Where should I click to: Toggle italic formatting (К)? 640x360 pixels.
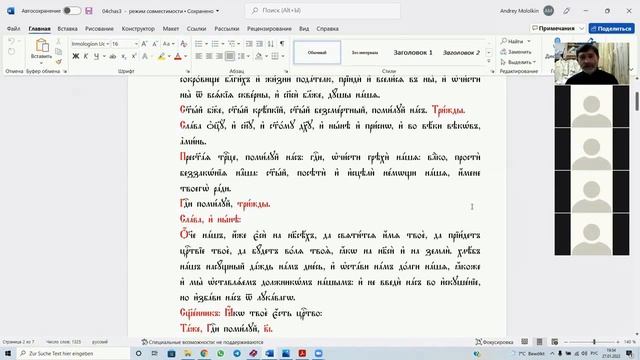(x=86, y=56)
